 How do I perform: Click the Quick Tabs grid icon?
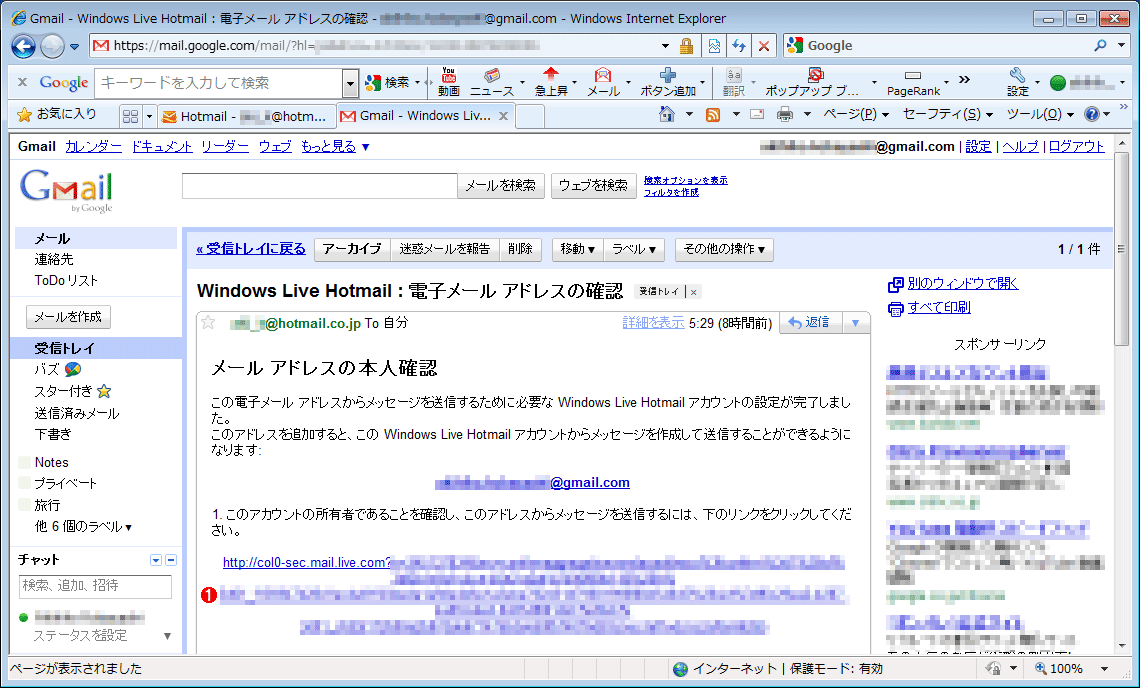pyautogui.click(x=131, y=116)
